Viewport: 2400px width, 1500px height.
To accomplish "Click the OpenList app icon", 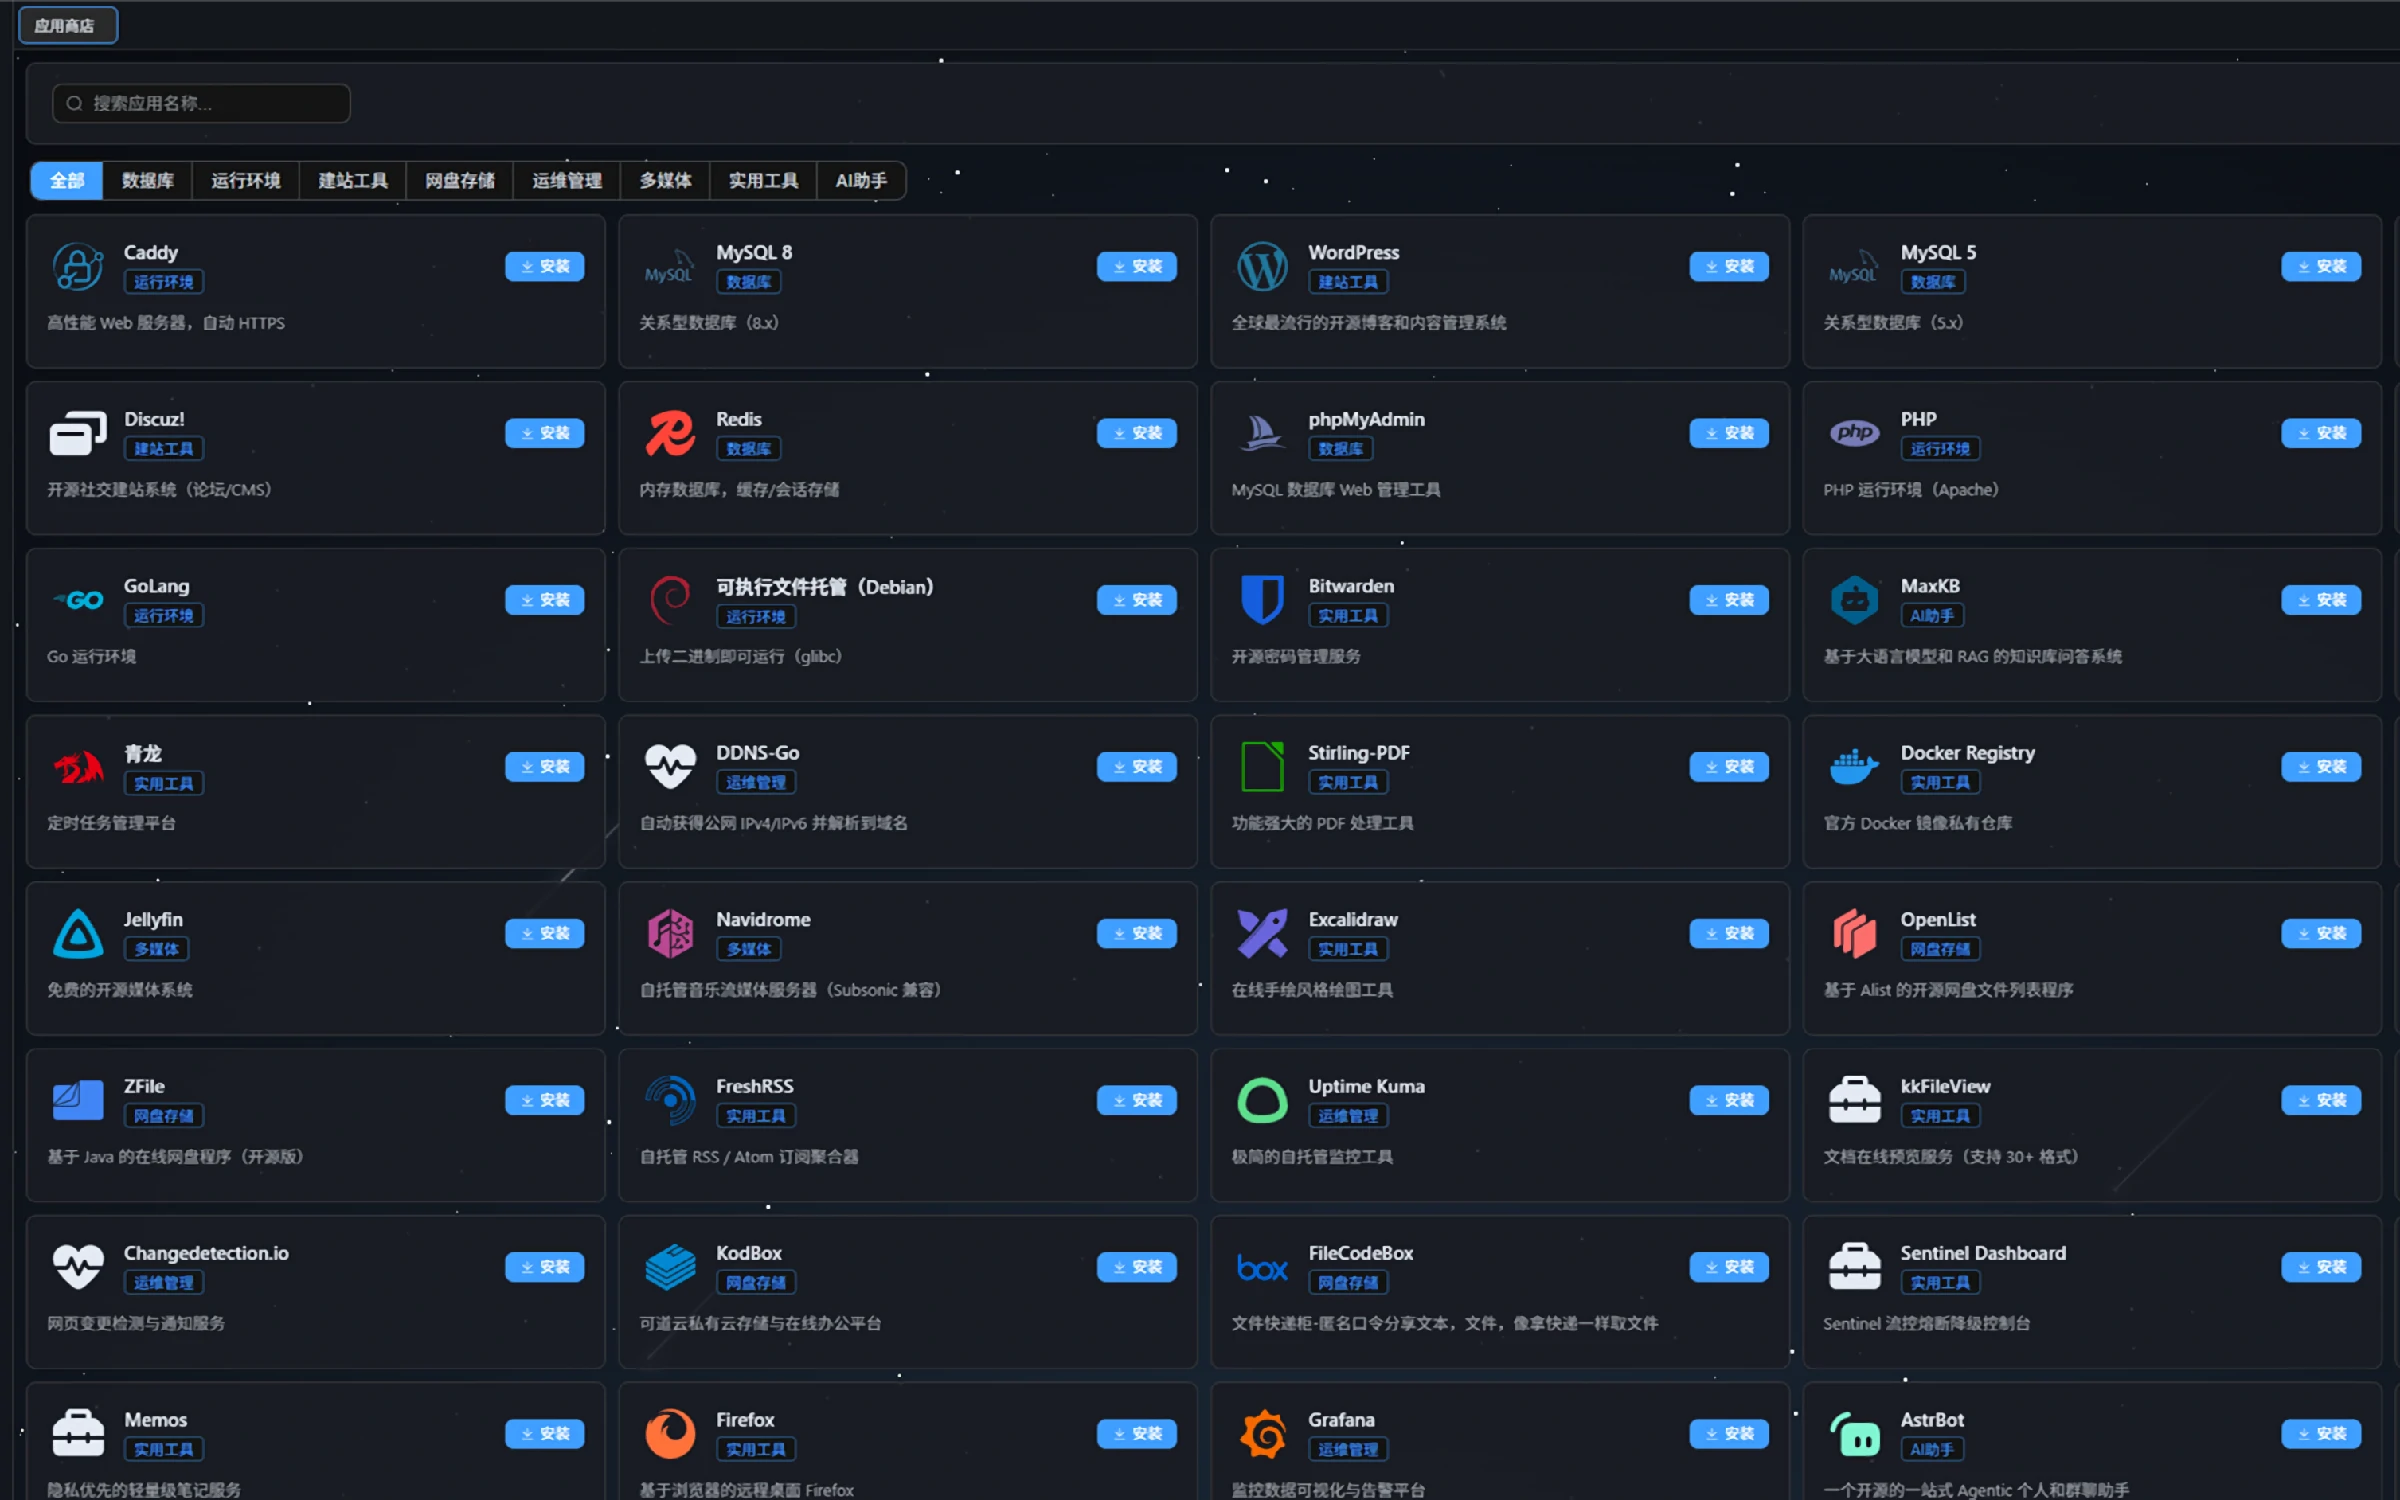I will (x=1854, y=934).
